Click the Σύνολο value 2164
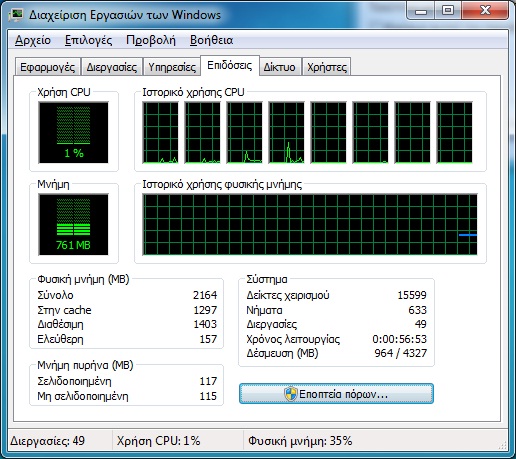Screen dimensions: 516x459 [x=205, y=295]
